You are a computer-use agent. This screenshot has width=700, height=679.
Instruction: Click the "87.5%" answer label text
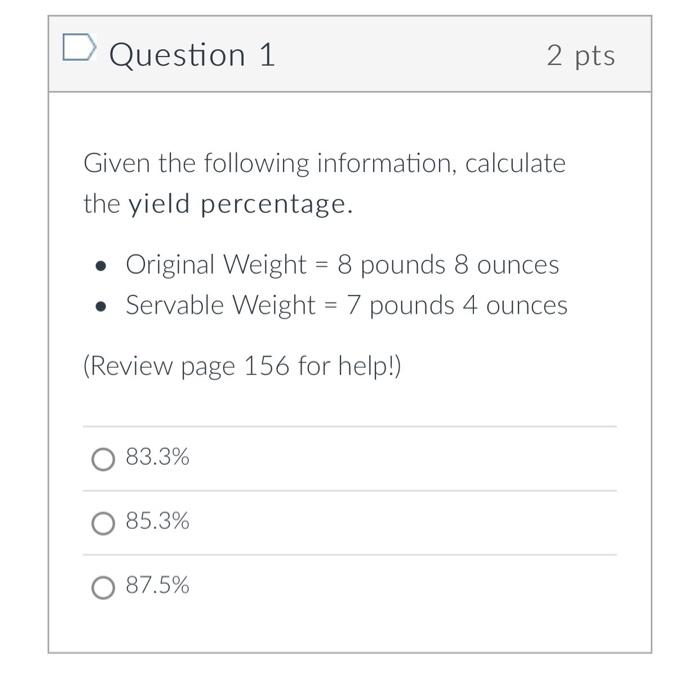(158, 585)
